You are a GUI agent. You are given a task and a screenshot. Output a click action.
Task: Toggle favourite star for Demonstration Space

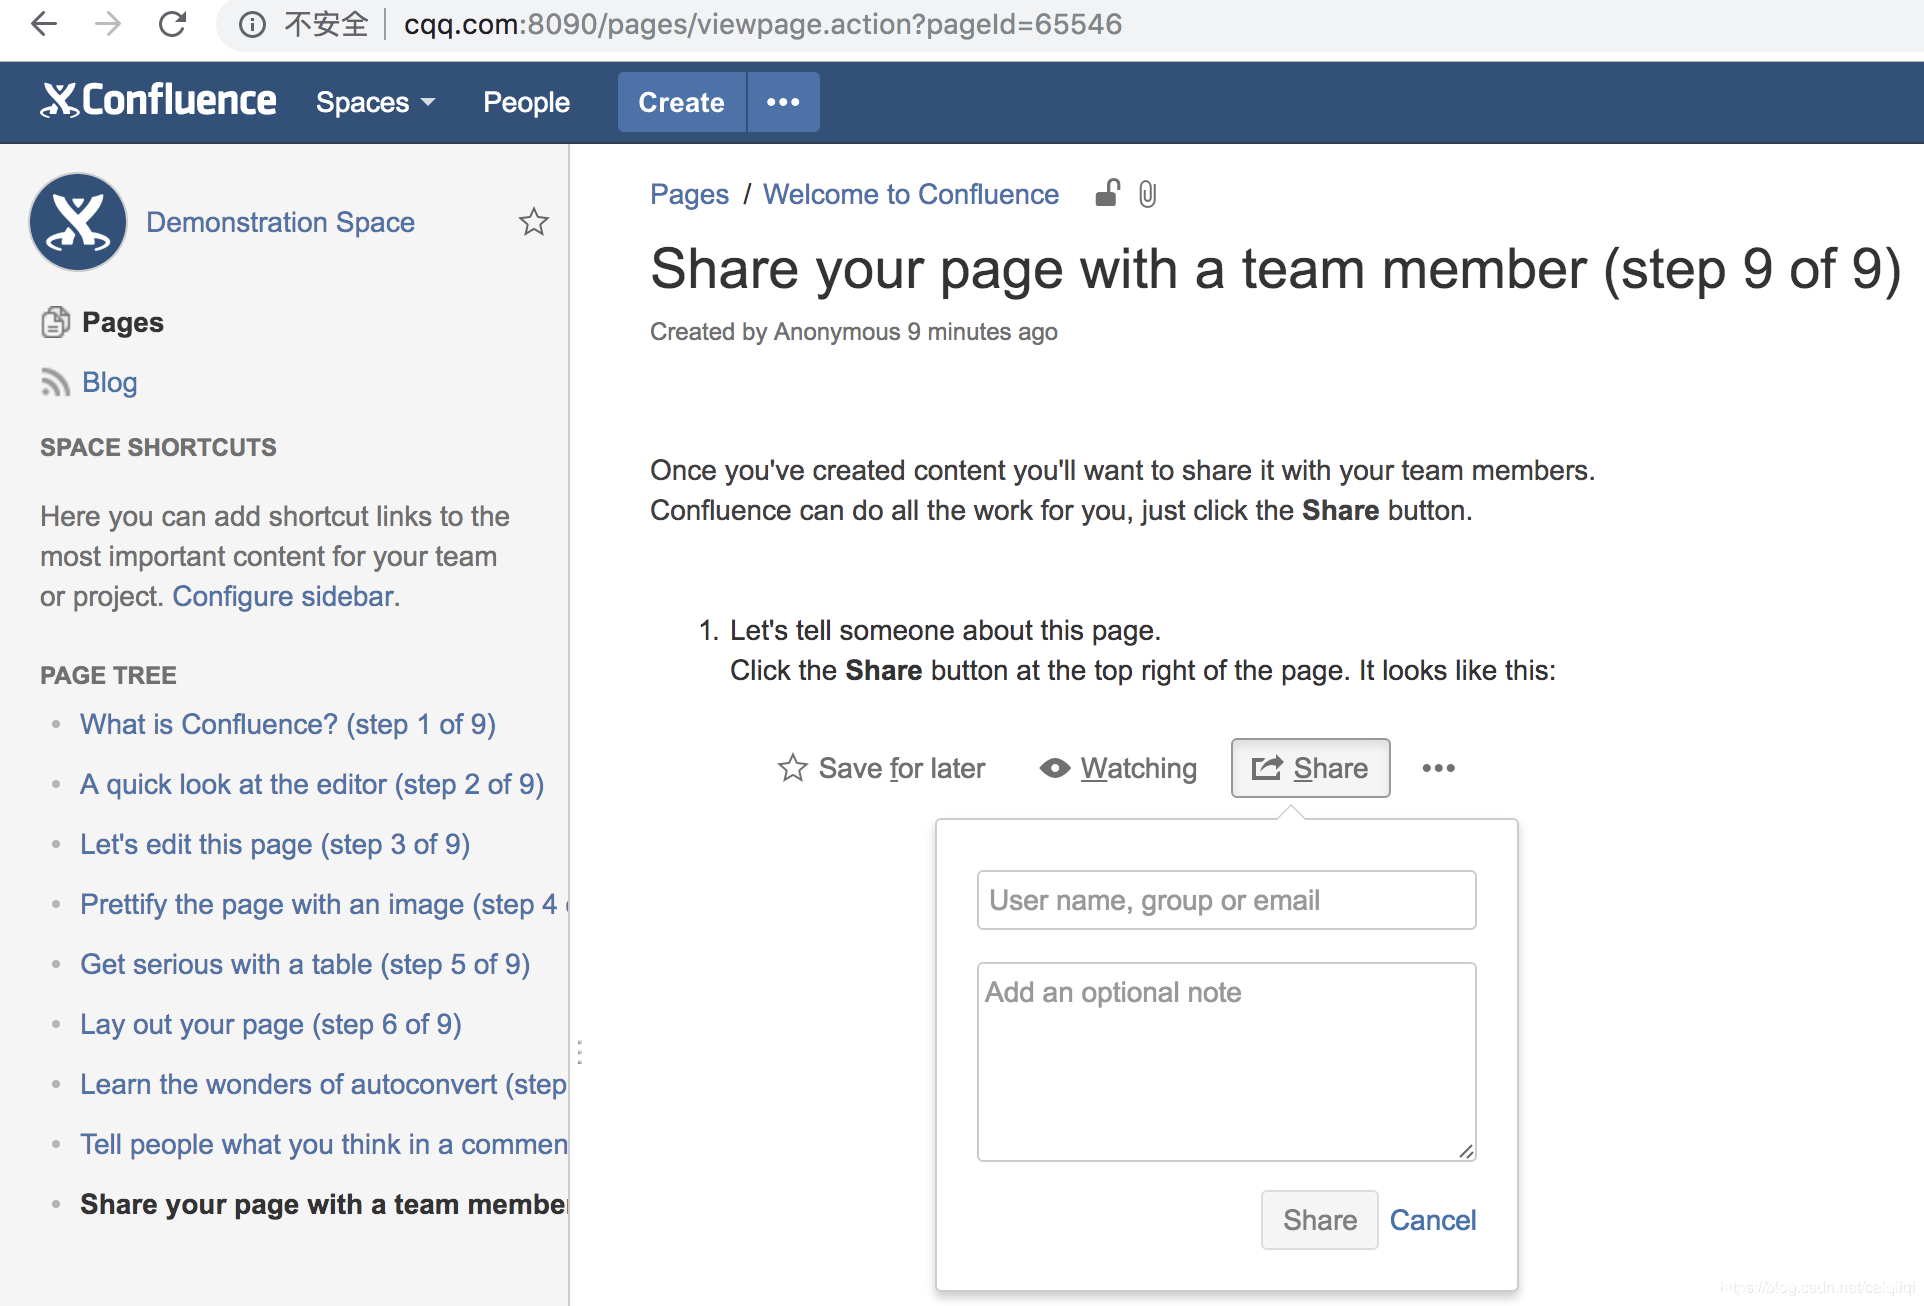point(534,222)
